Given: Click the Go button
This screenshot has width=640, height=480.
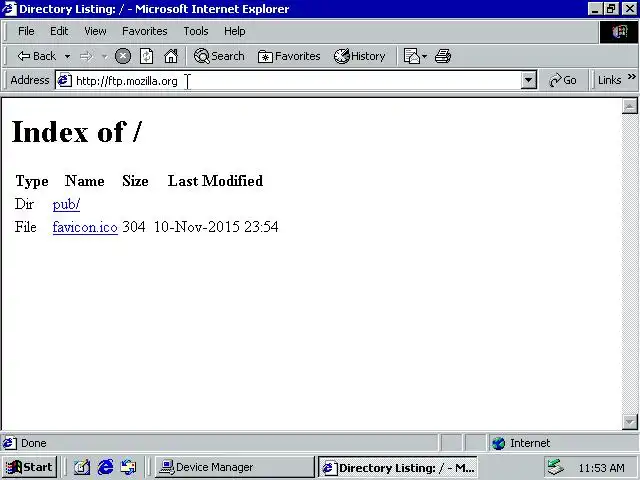Looking at the screenshot, I should 563,80.
